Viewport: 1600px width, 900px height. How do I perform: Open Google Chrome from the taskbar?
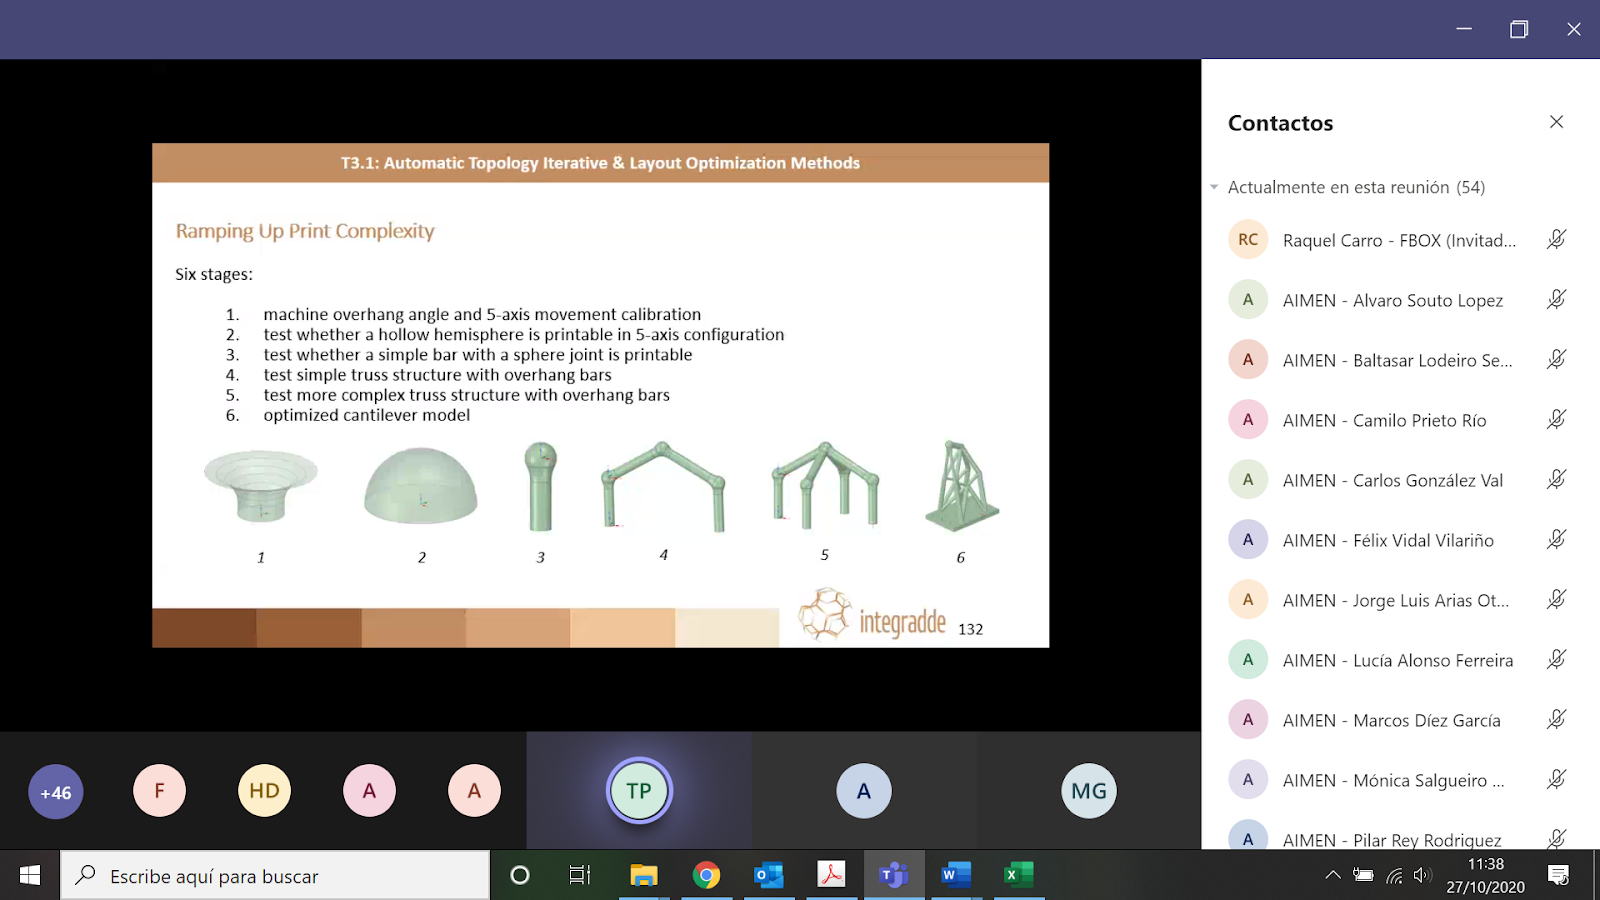point(706,875)
